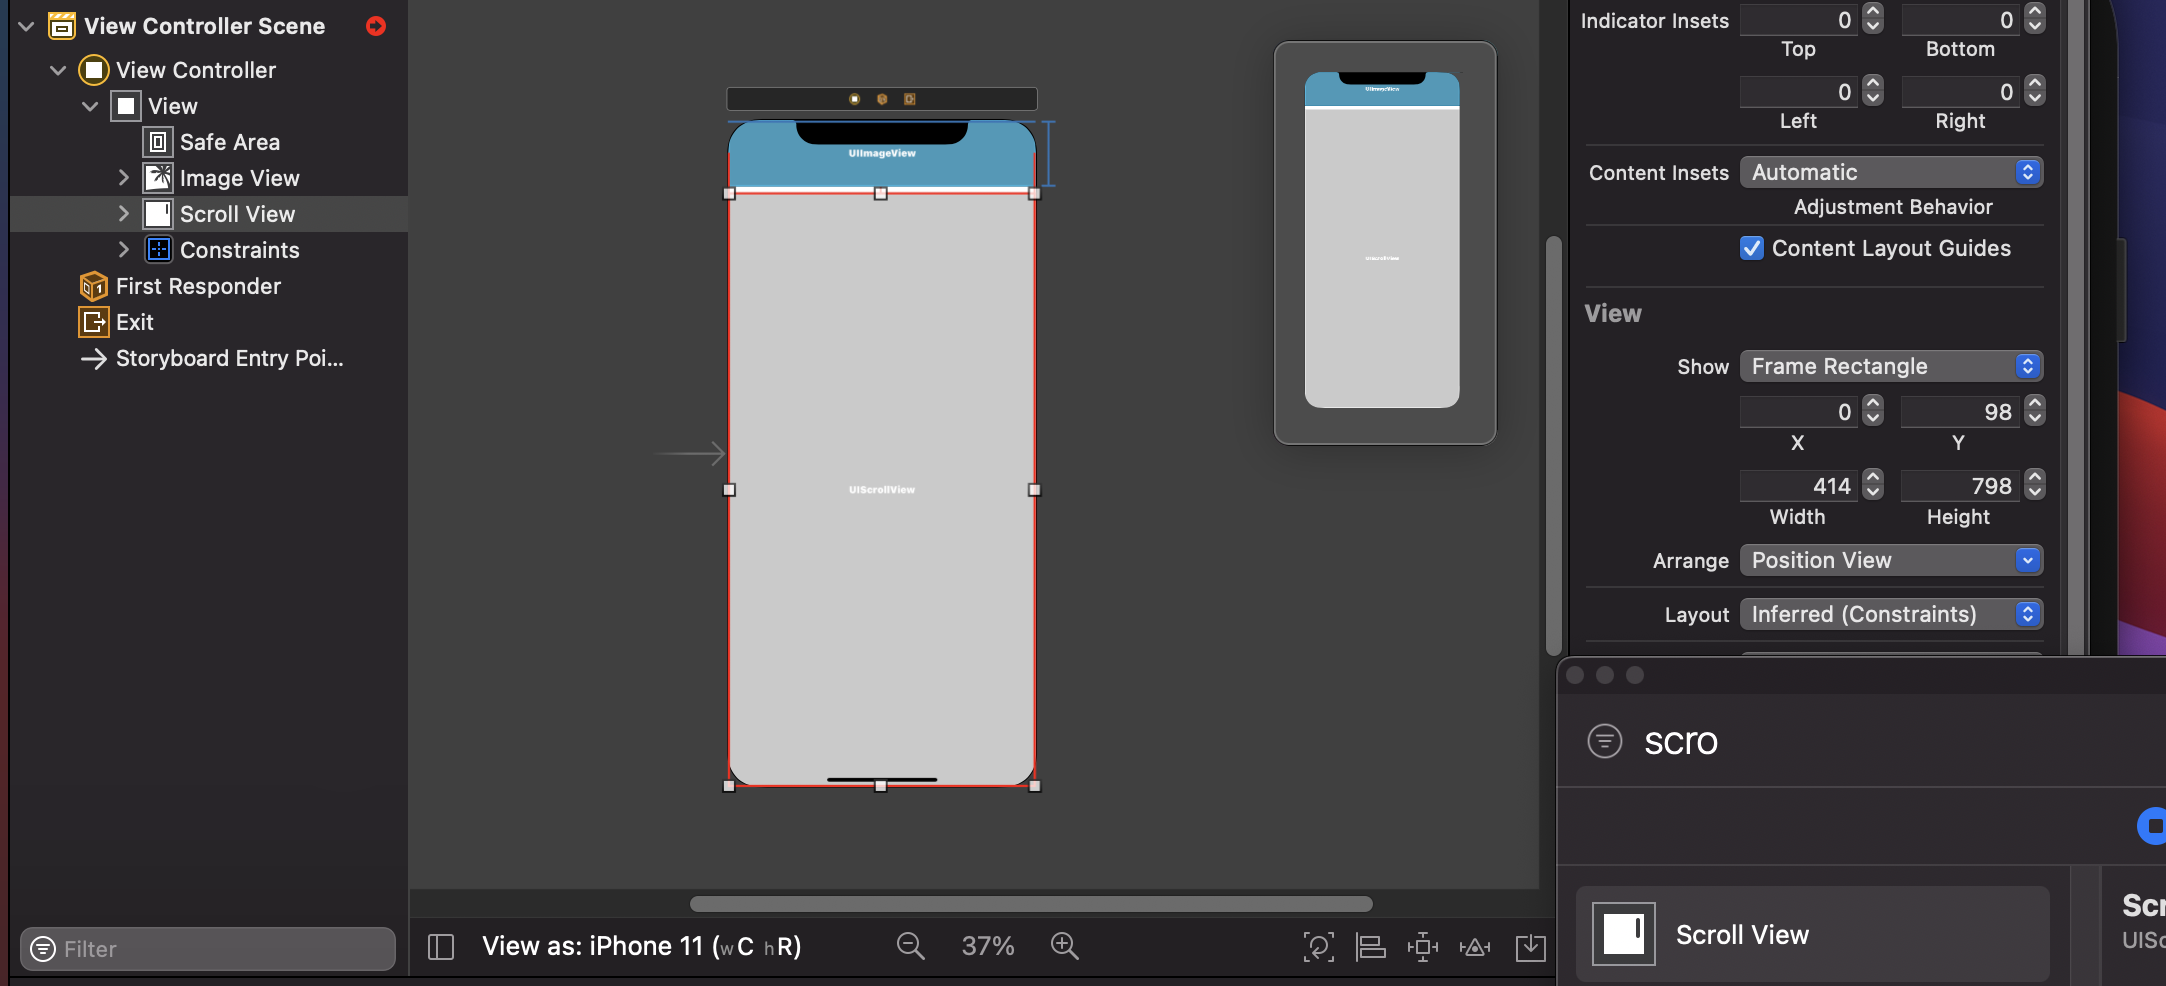The width and height of the screenshot is (2166, 986).
Task: Adjust the Height stepper
Action: (x=2035, y=485)
